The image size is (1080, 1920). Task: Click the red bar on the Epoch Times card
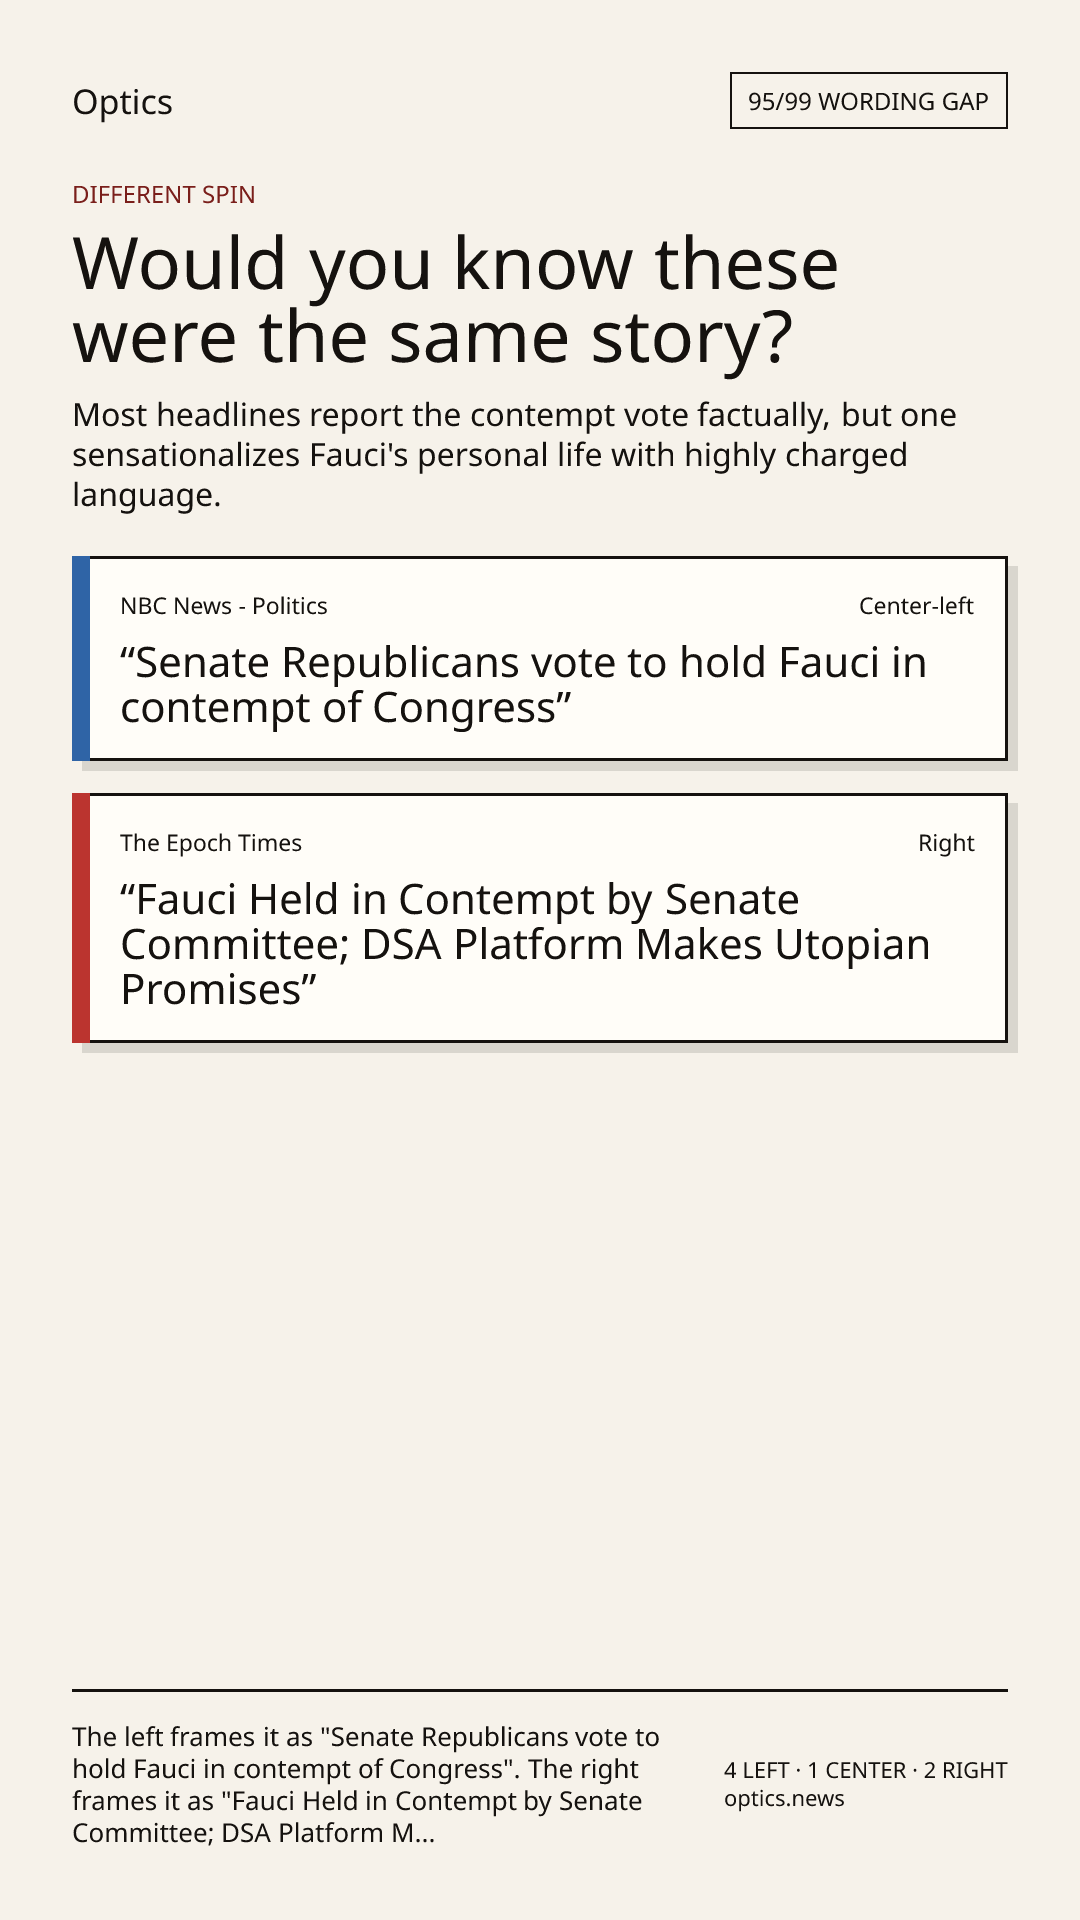(81, 918)
